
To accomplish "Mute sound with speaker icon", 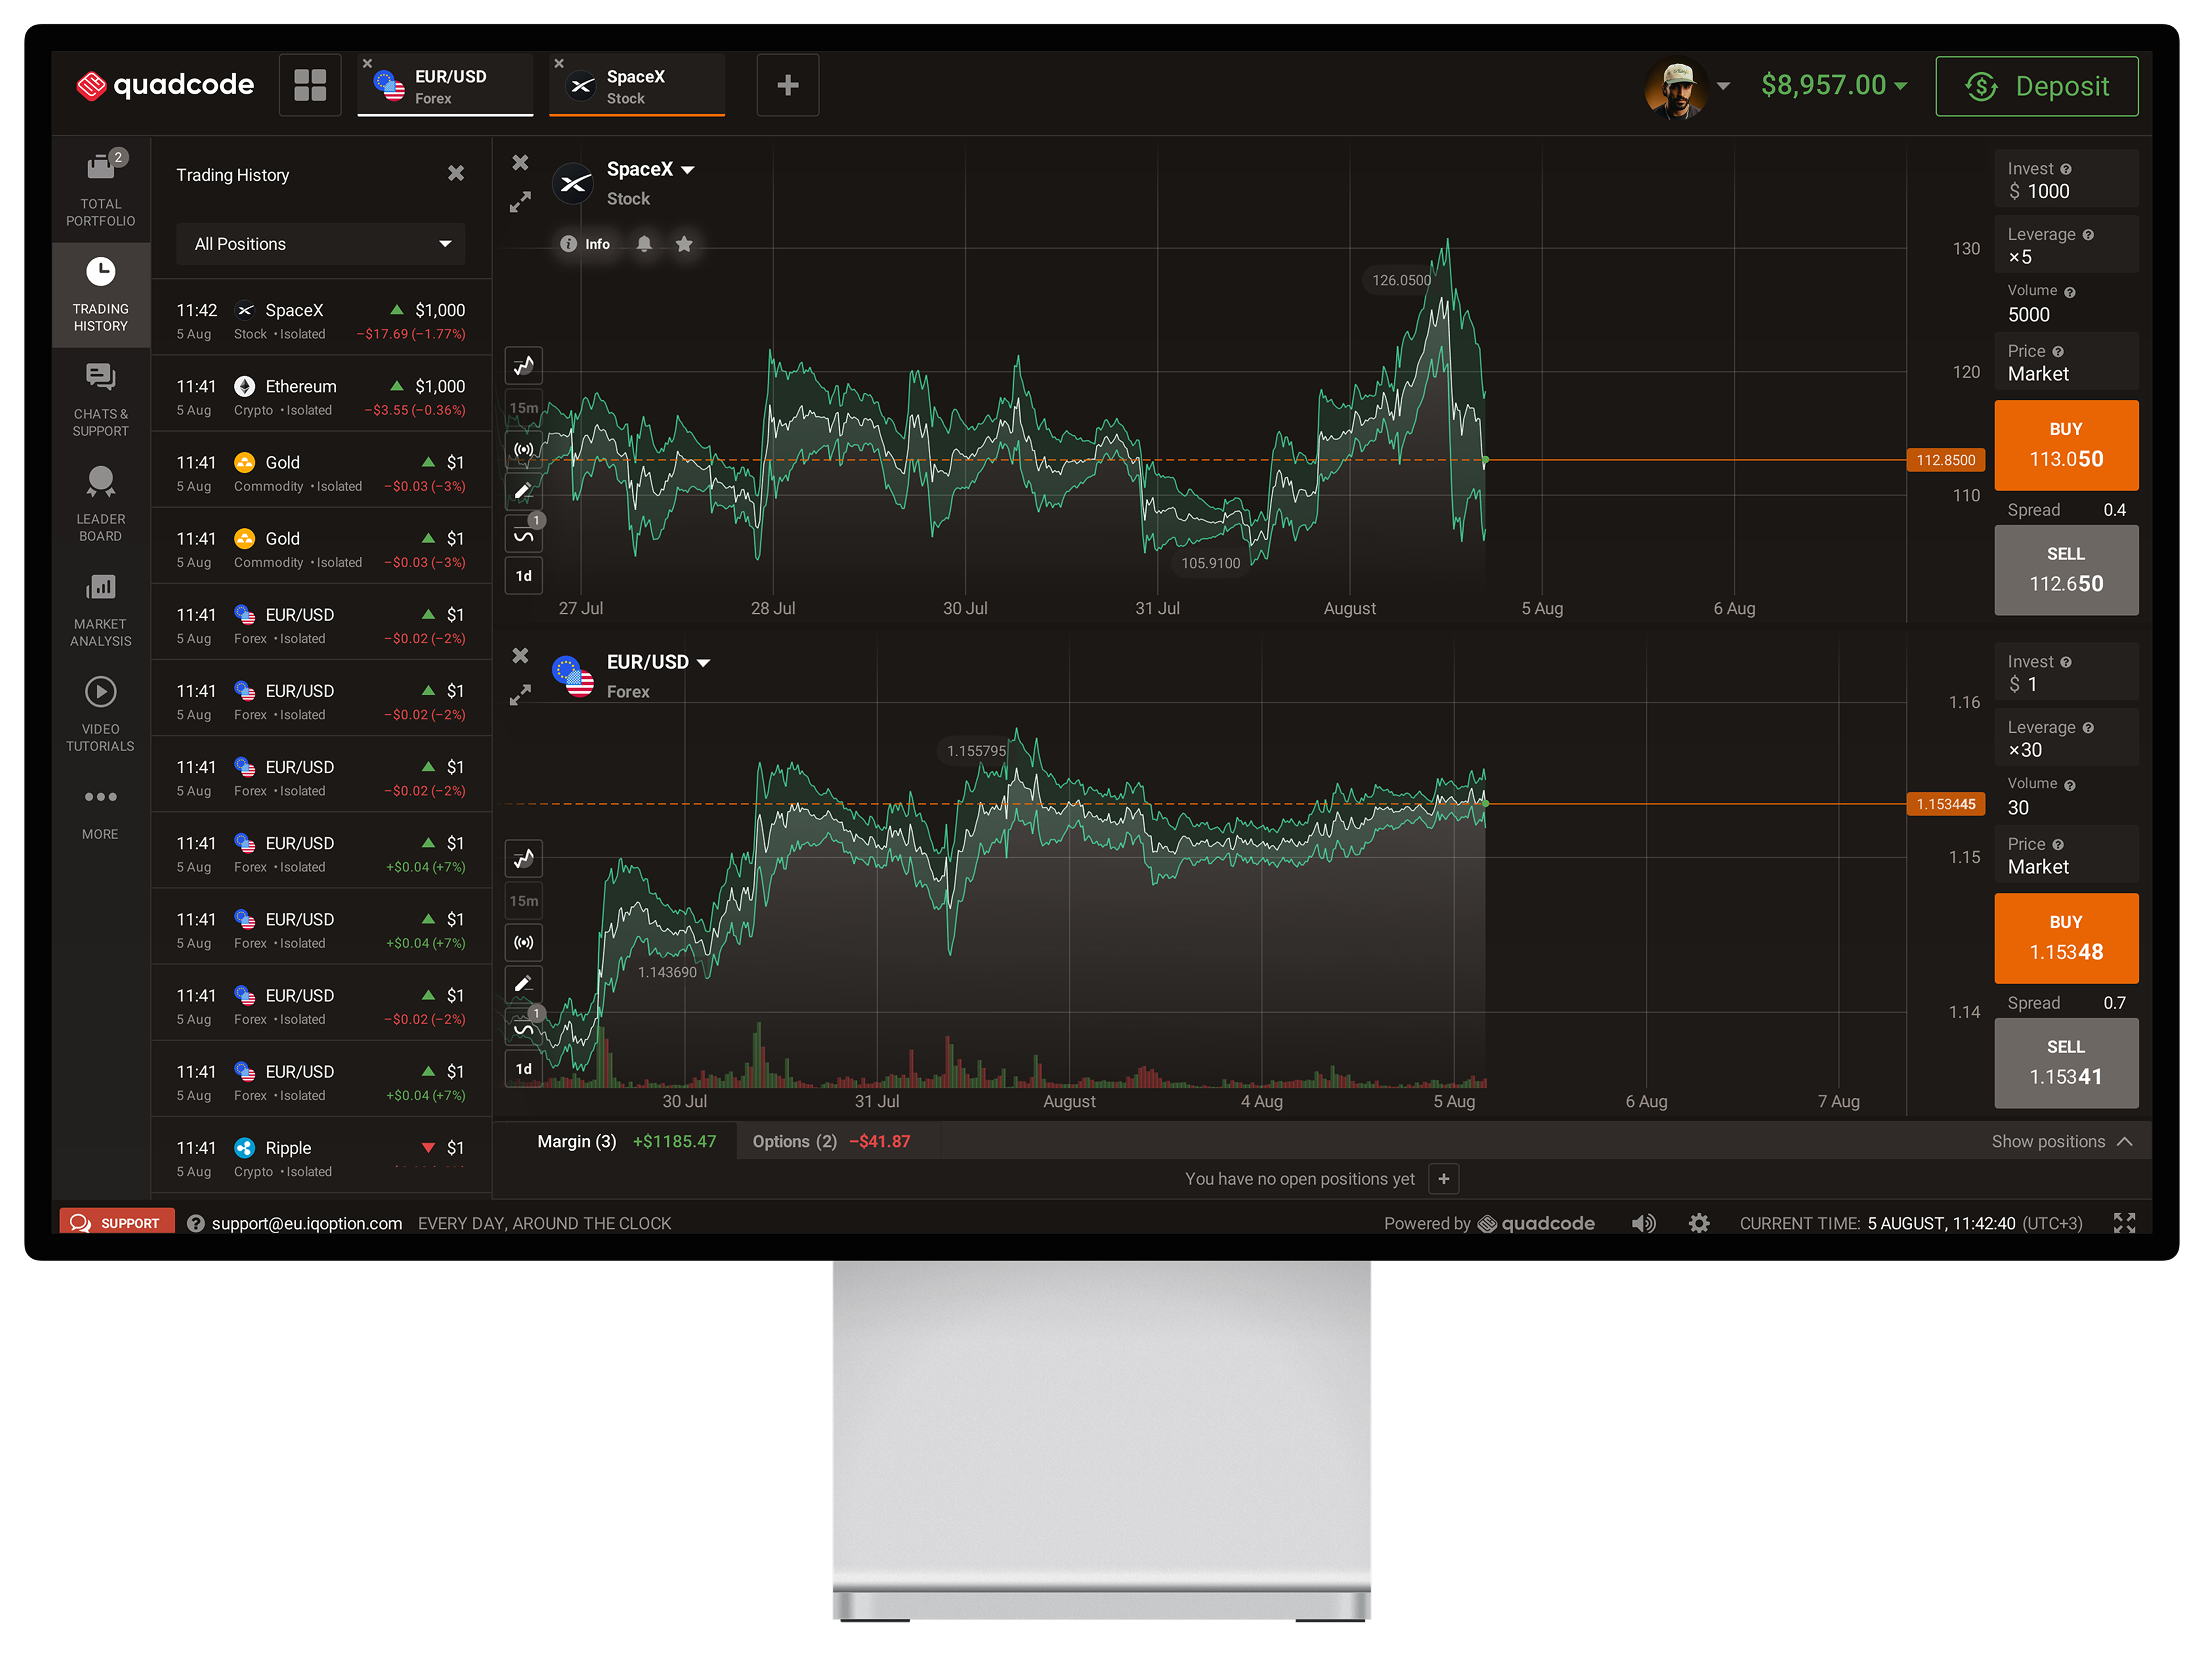I will (1643, 1223).
